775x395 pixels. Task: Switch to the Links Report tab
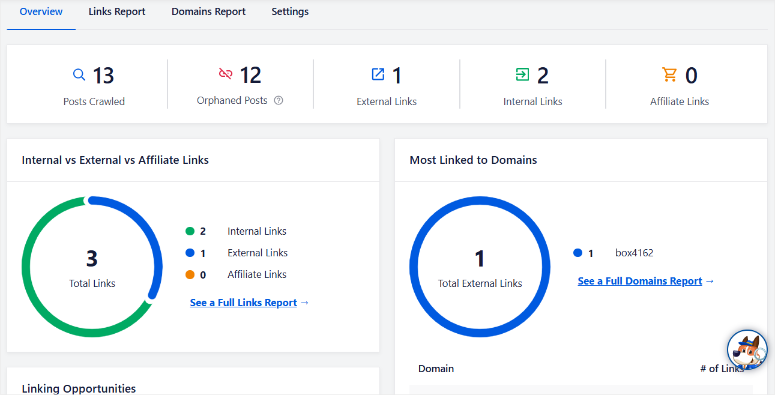[x=117, y=11]
